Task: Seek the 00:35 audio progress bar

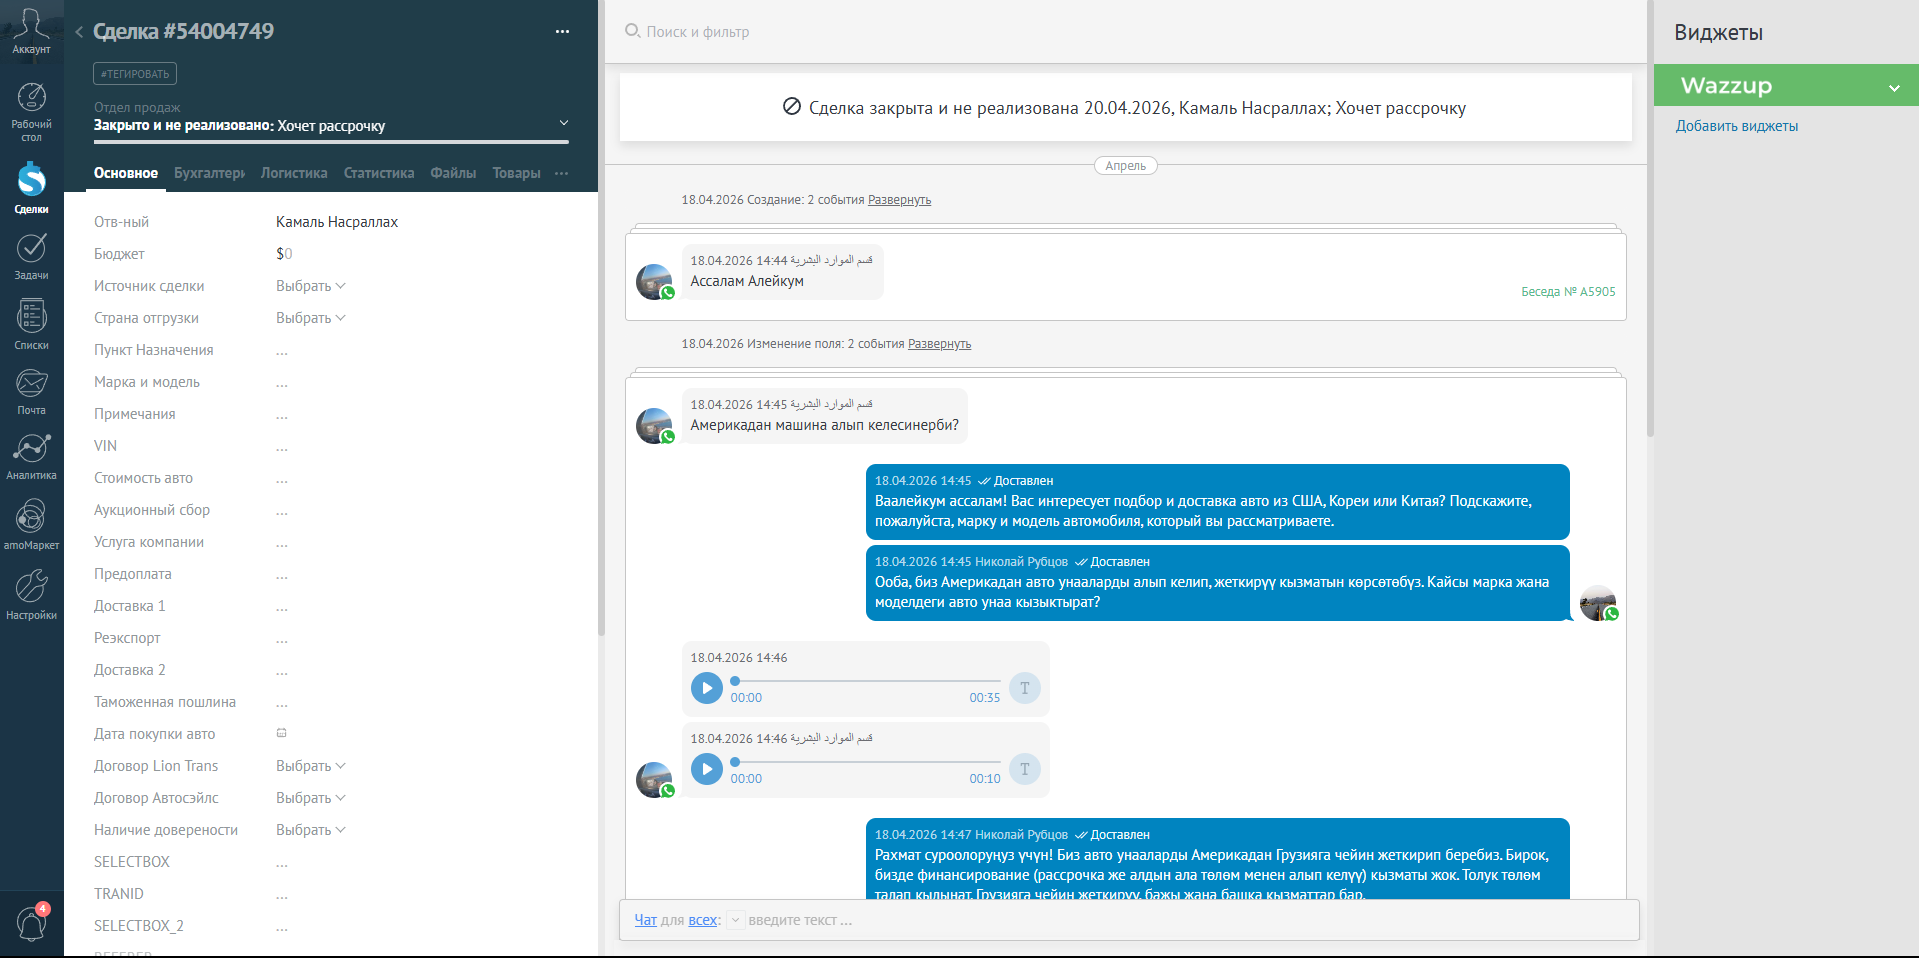Action: pyautogui.click(x=866, y=681)
